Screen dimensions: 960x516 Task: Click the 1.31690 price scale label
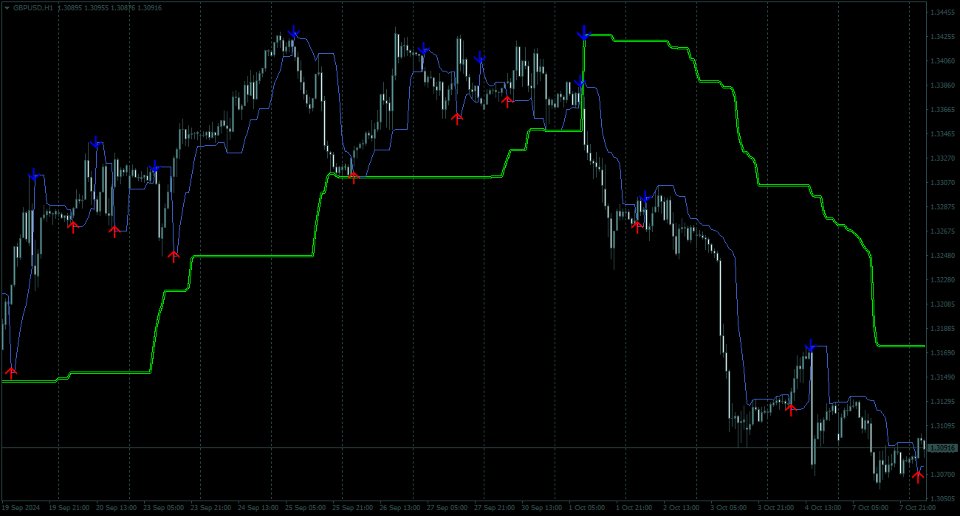coord(943,353)
